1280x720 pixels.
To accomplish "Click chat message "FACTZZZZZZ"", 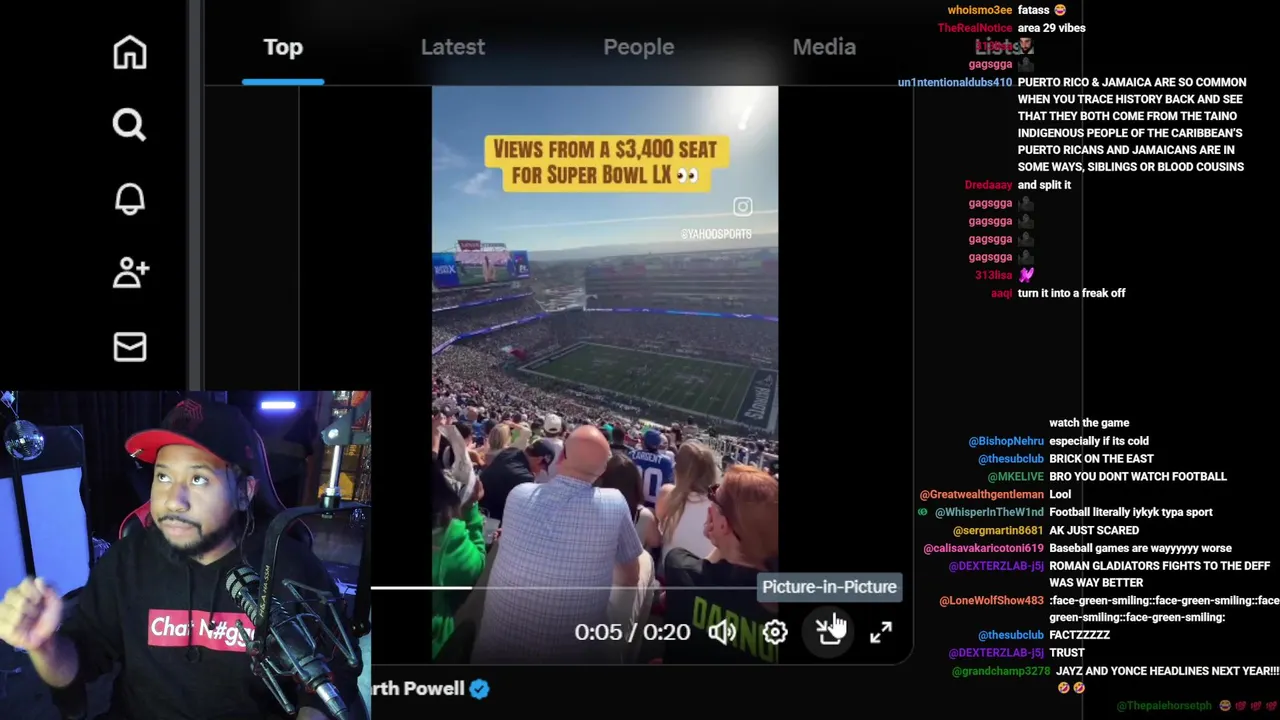I will point(1080,635).
